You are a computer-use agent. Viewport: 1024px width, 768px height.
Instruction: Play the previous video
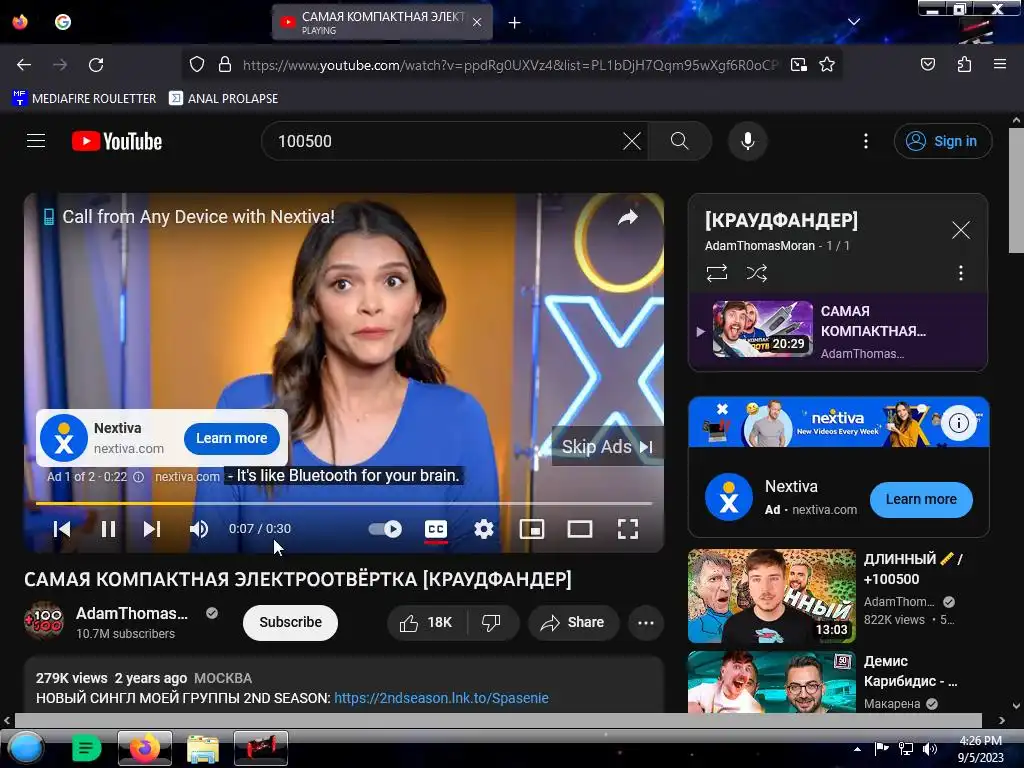62,529
